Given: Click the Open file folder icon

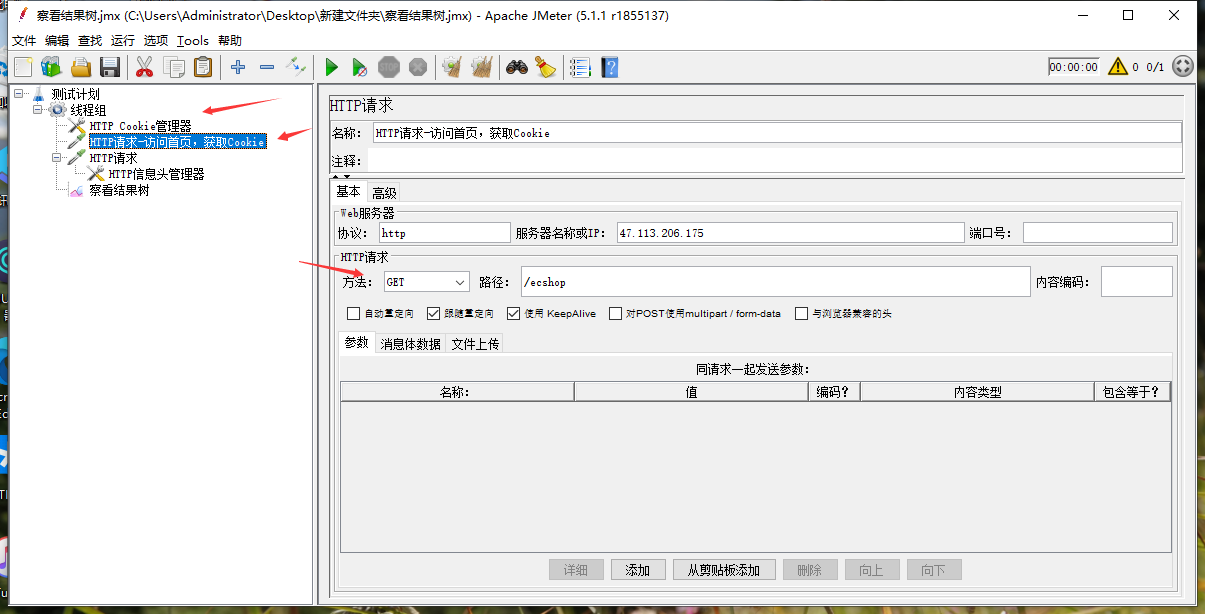Looking at the screenshot, I should pos(81,67).
